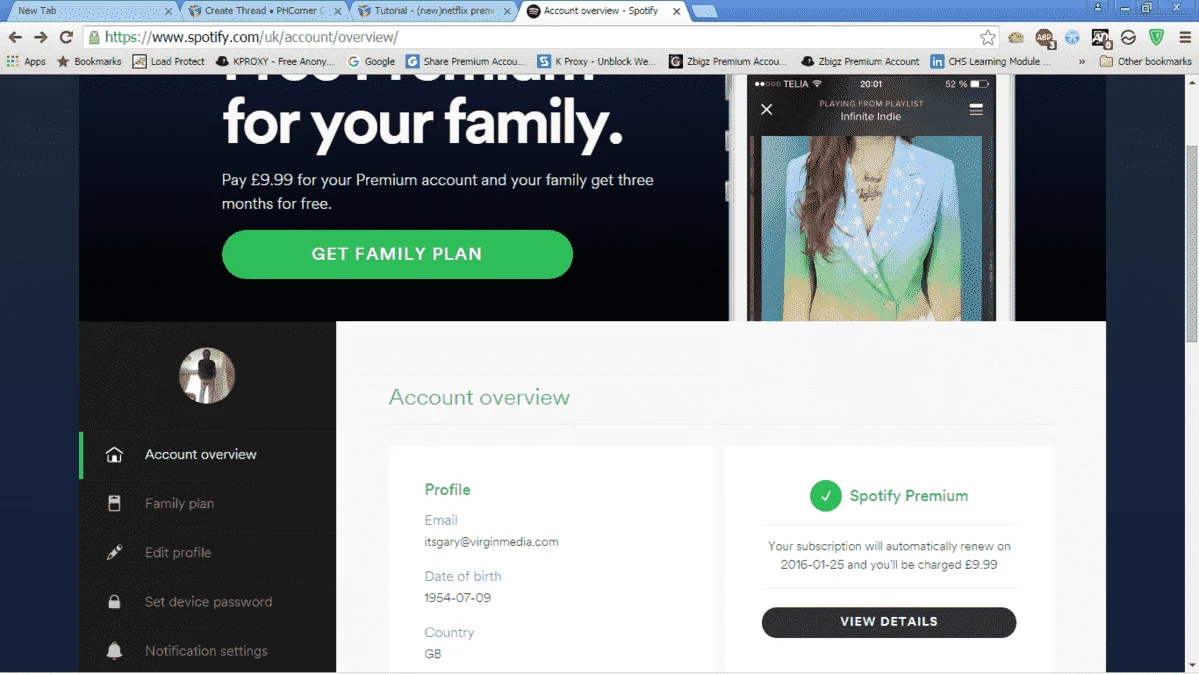
Task: Open the cookie extension icon
Action: click(x=1015, y=37)
